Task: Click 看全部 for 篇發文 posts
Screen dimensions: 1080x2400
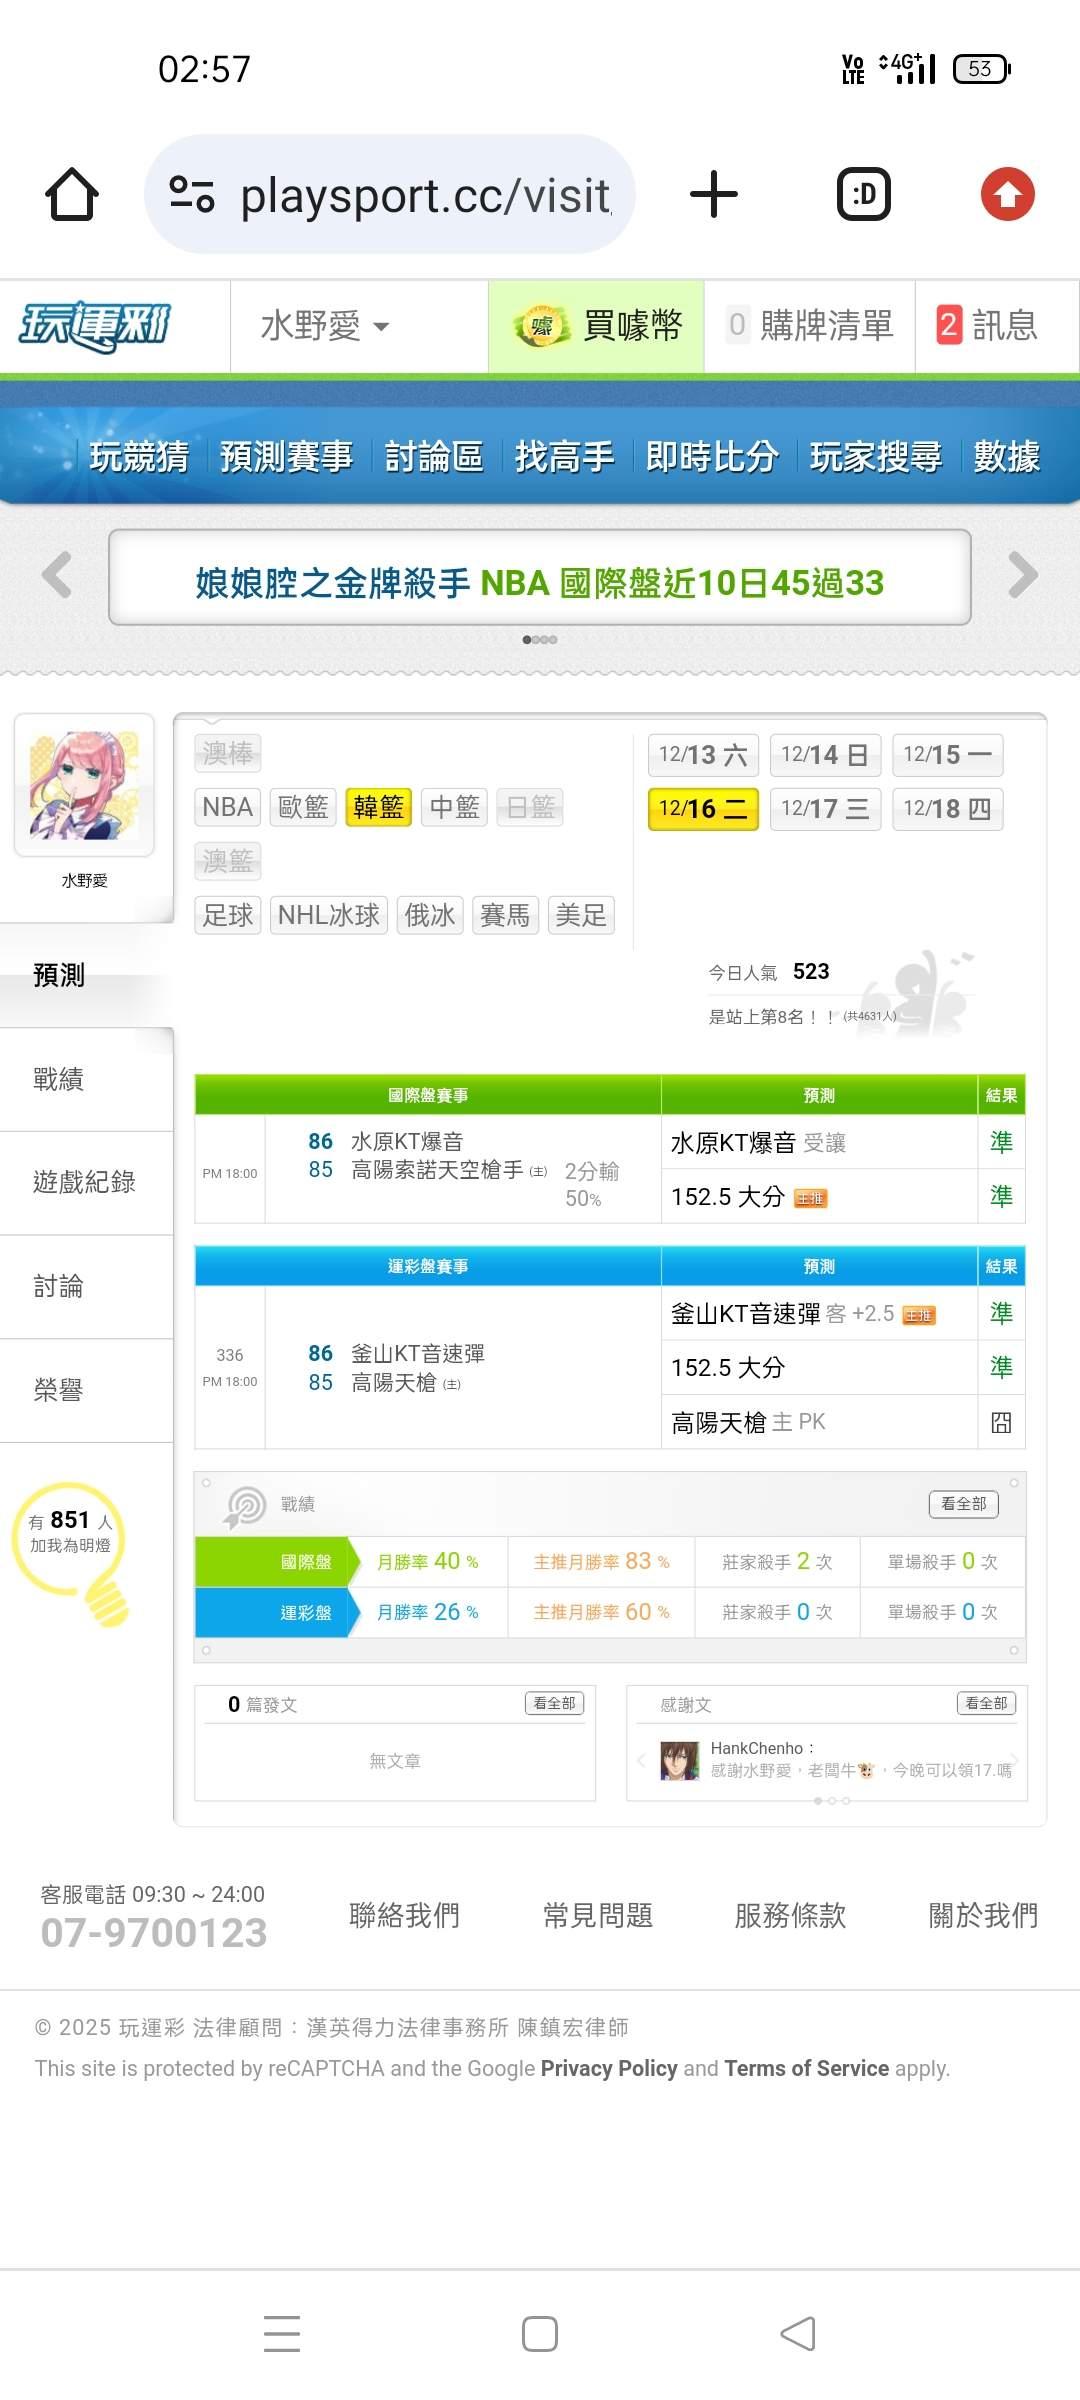Action: click(x=554, y=1703)
